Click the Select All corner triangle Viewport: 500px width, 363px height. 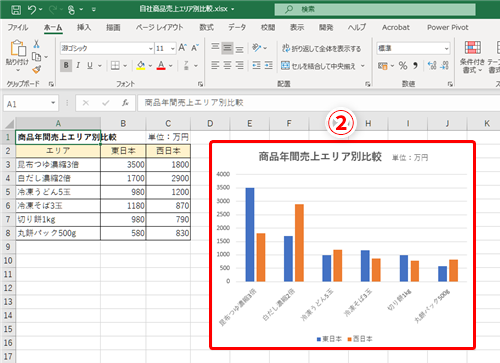click(x=9, y=124)
